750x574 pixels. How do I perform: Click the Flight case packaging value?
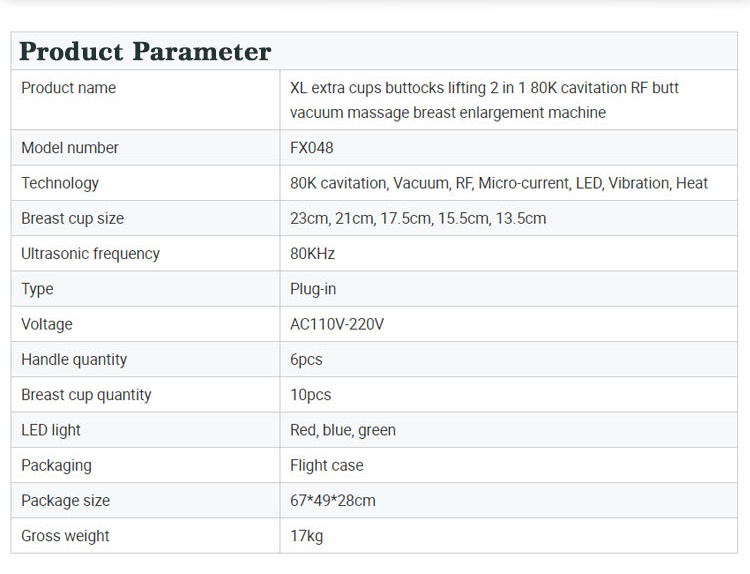[x=327, y=465]
